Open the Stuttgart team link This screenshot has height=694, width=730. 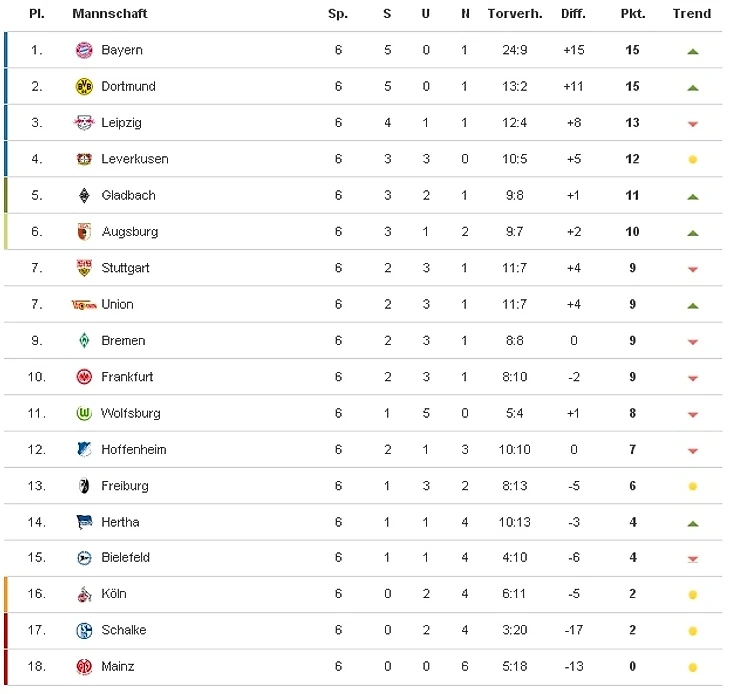click(126, 268)
